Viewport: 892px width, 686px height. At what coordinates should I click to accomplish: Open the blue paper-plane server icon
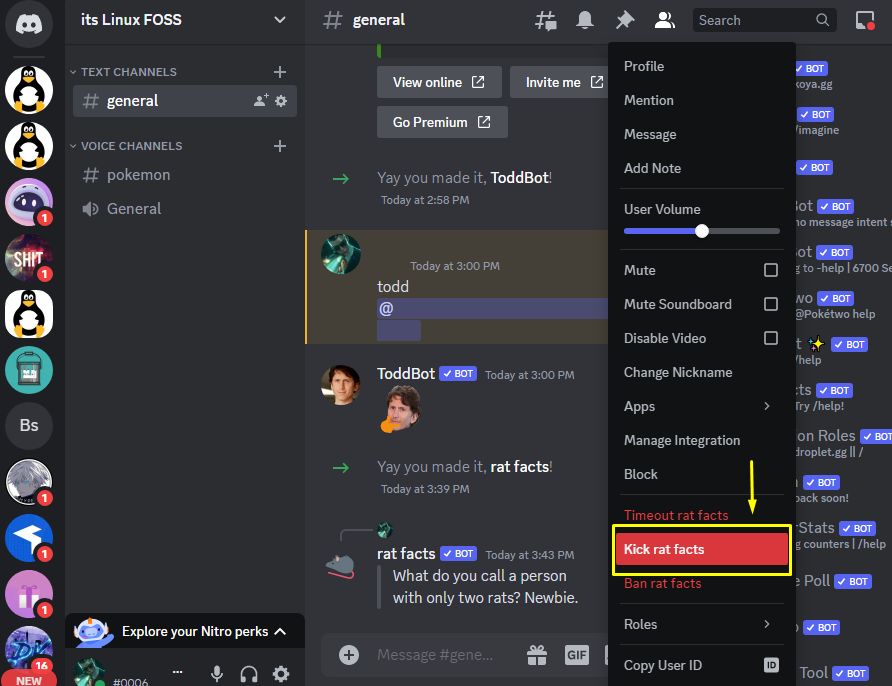click(x=28, y=538)
